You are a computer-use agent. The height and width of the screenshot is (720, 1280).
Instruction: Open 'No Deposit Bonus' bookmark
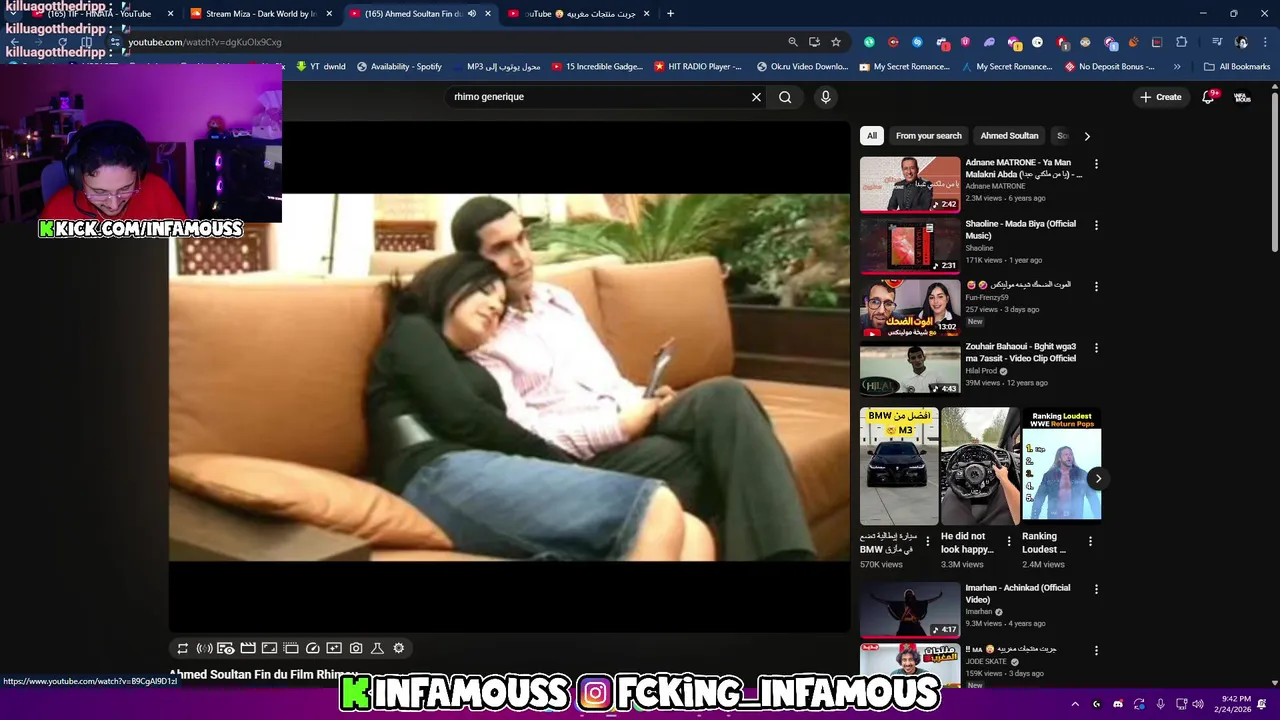(x=1110, y=67)
